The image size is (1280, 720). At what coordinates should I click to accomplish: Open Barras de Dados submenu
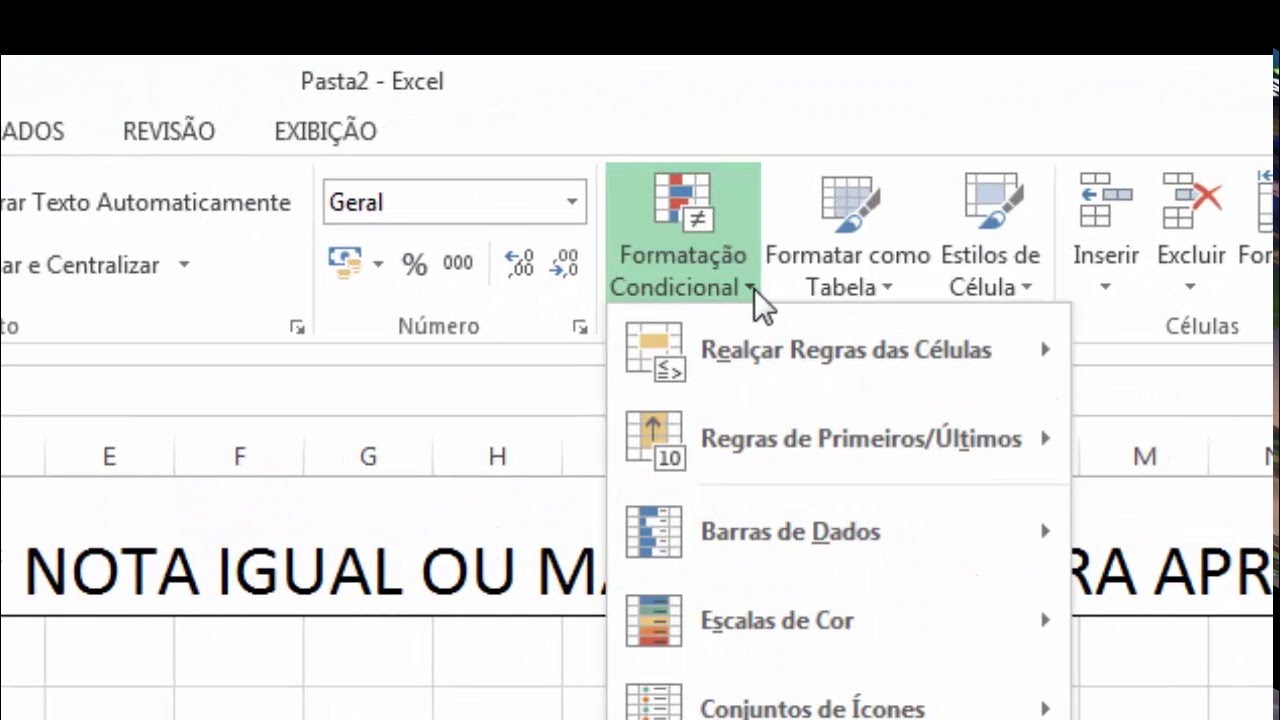(838, 532)
